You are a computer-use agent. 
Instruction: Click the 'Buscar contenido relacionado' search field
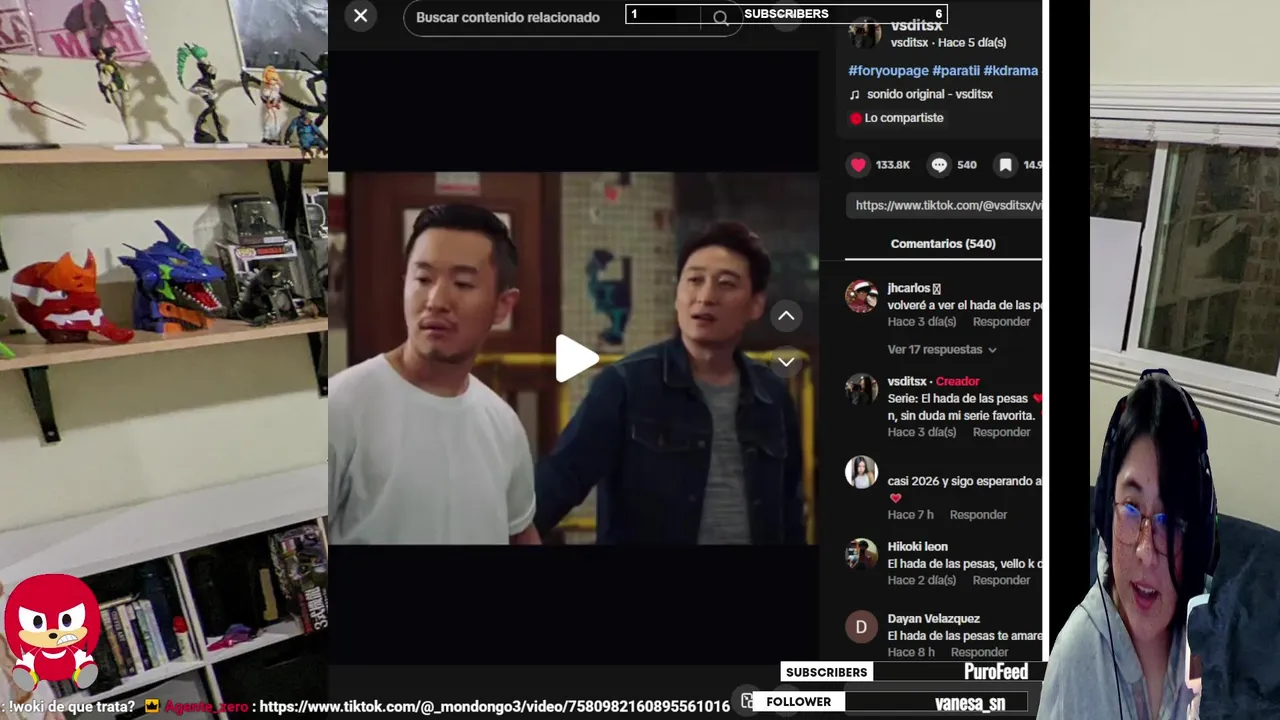click(x=572, y=18)
